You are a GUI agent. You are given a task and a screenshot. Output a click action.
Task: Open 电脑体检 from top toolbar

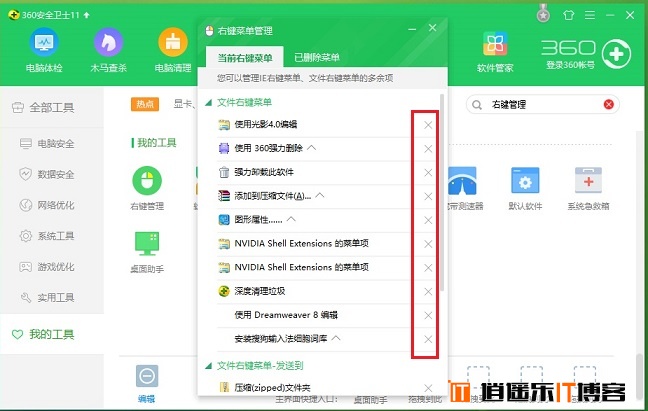pyautogui.click(x=44, y=43)
